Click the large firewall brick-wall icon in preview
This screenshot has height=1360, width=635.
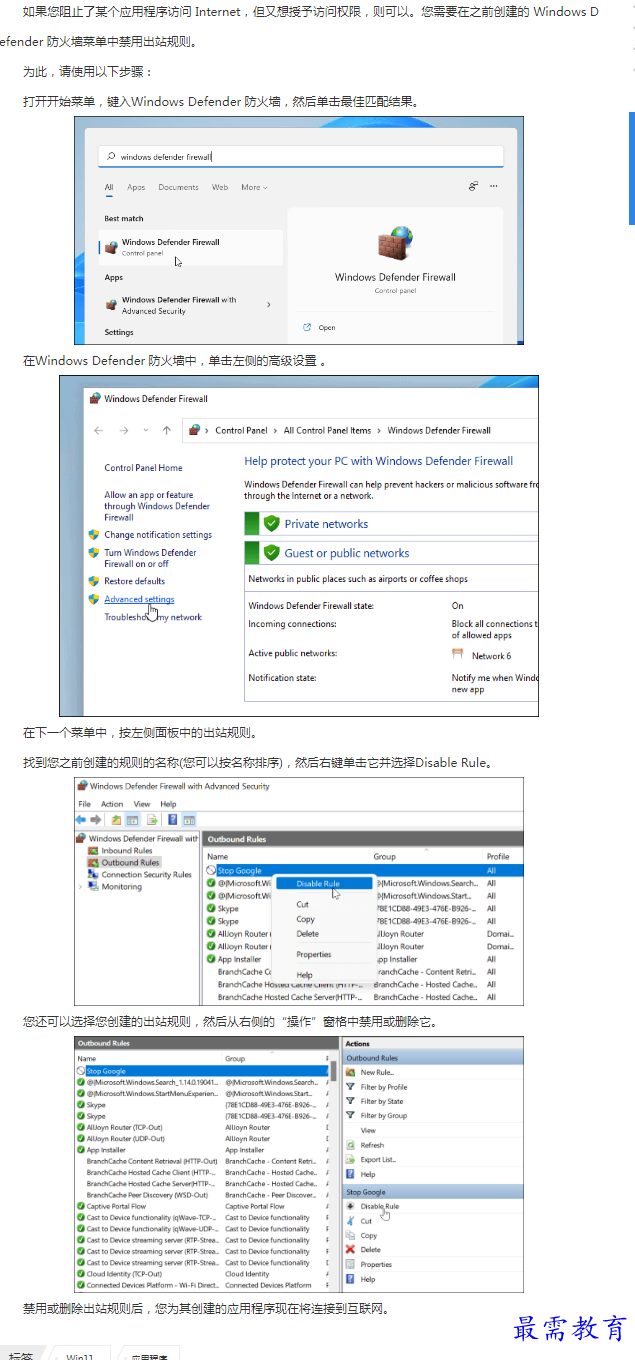[394, 245]
